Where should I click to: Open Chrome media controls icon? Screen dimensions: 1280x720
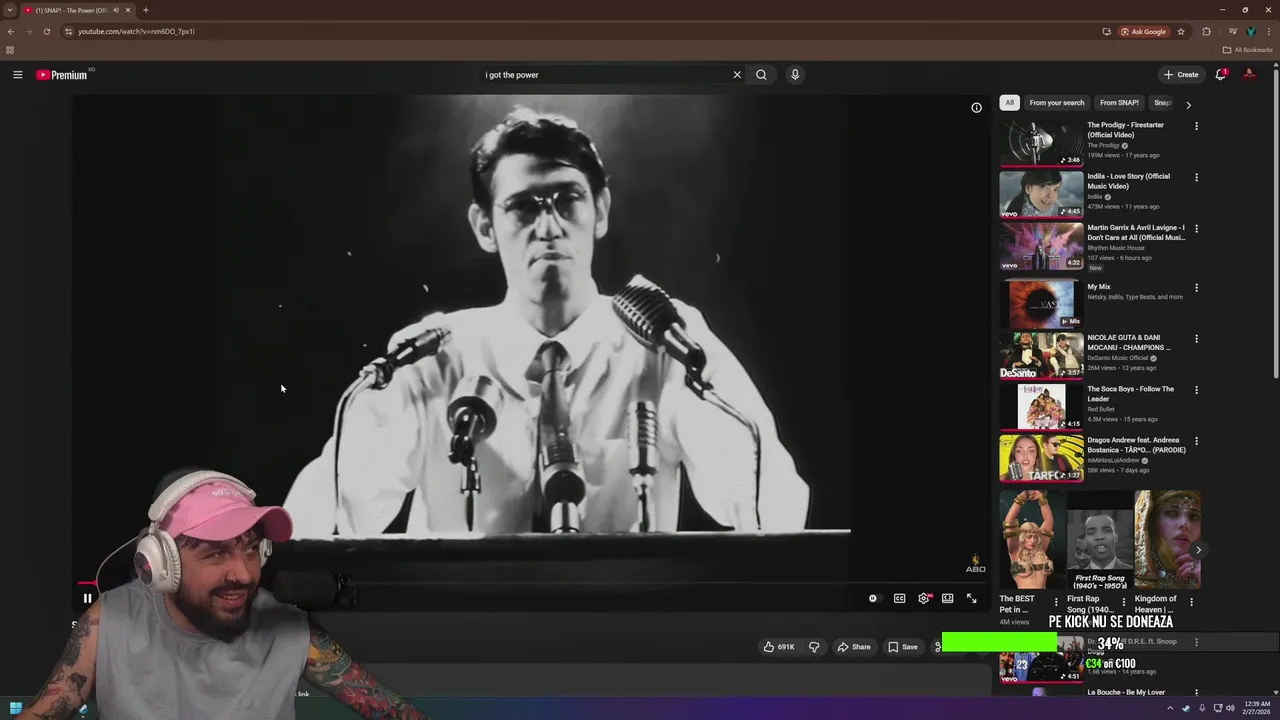(x=1232, y=31)
